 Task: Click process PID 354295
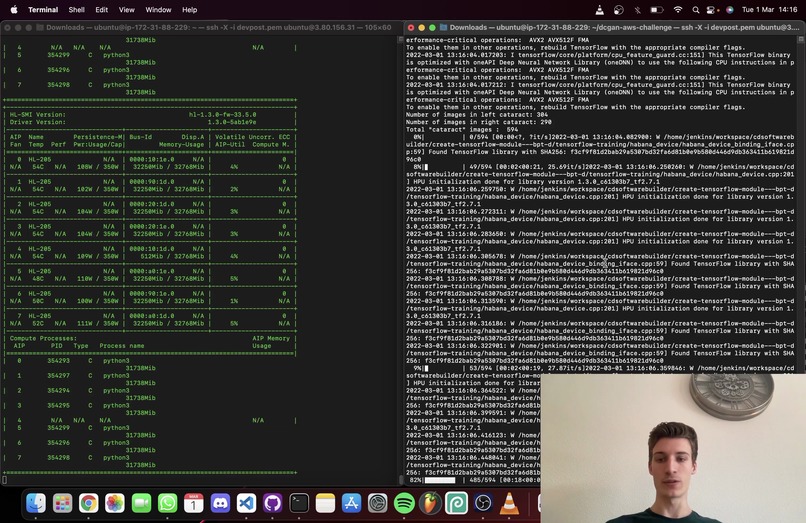tap(58, 406)
